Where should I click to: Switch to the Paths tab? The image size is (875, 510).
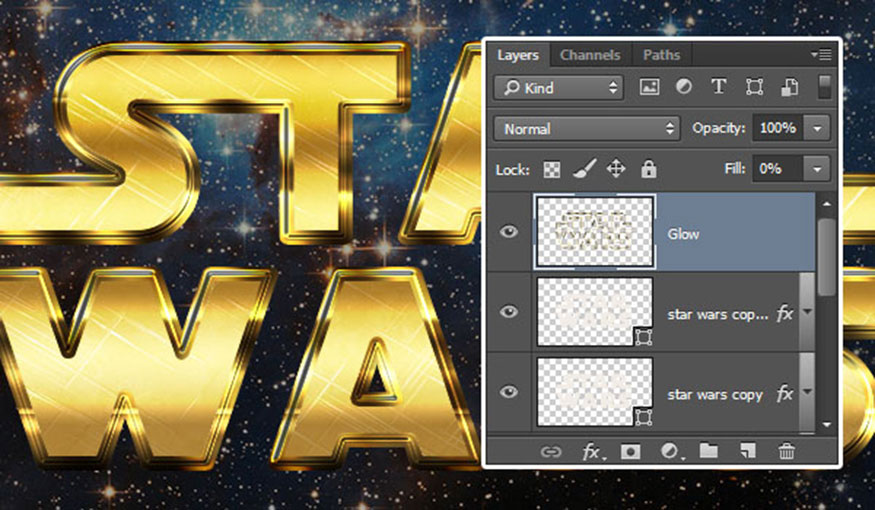tap(662, 55)
